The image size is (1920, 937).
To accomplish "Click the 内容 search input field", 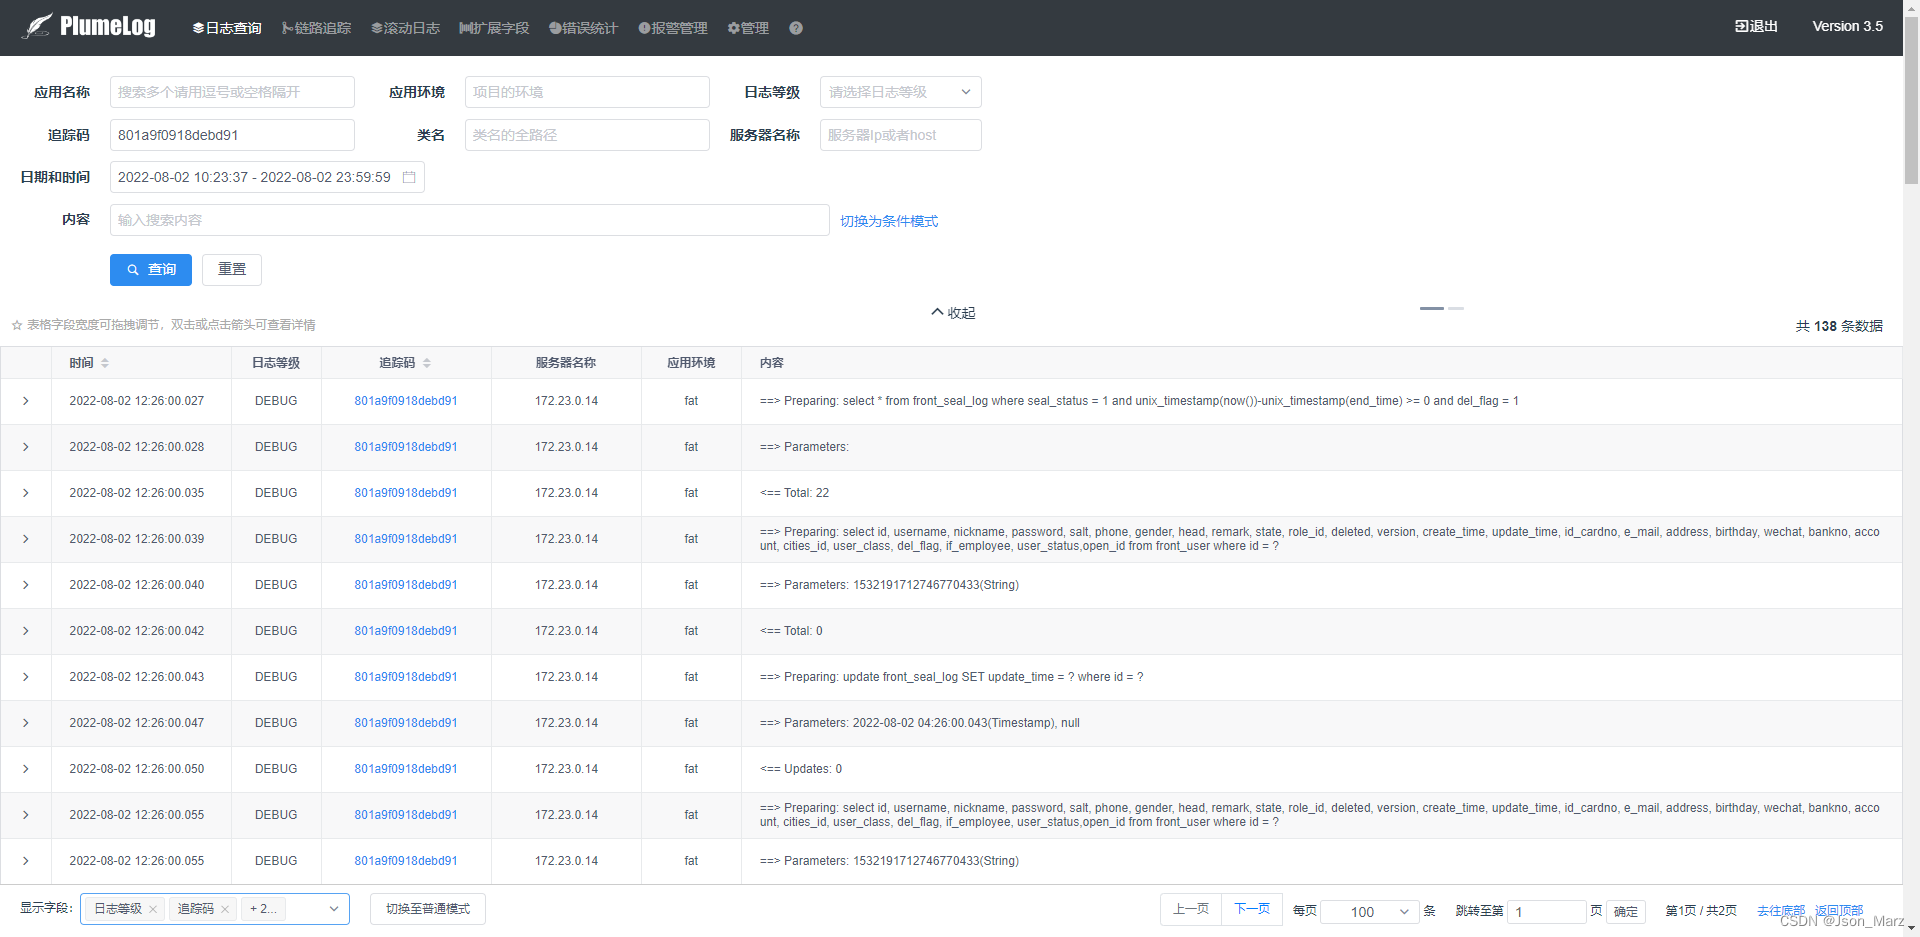I will click(x=470, y=220).
